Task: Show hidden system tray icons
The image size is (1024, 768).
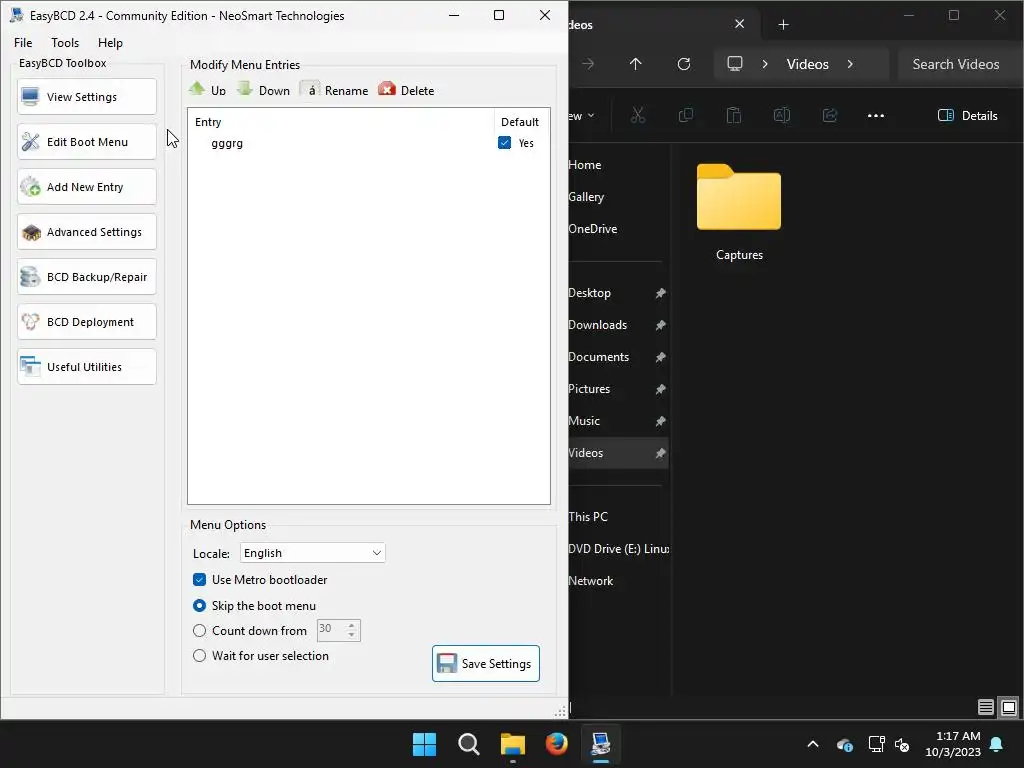Action: point(813,744)
